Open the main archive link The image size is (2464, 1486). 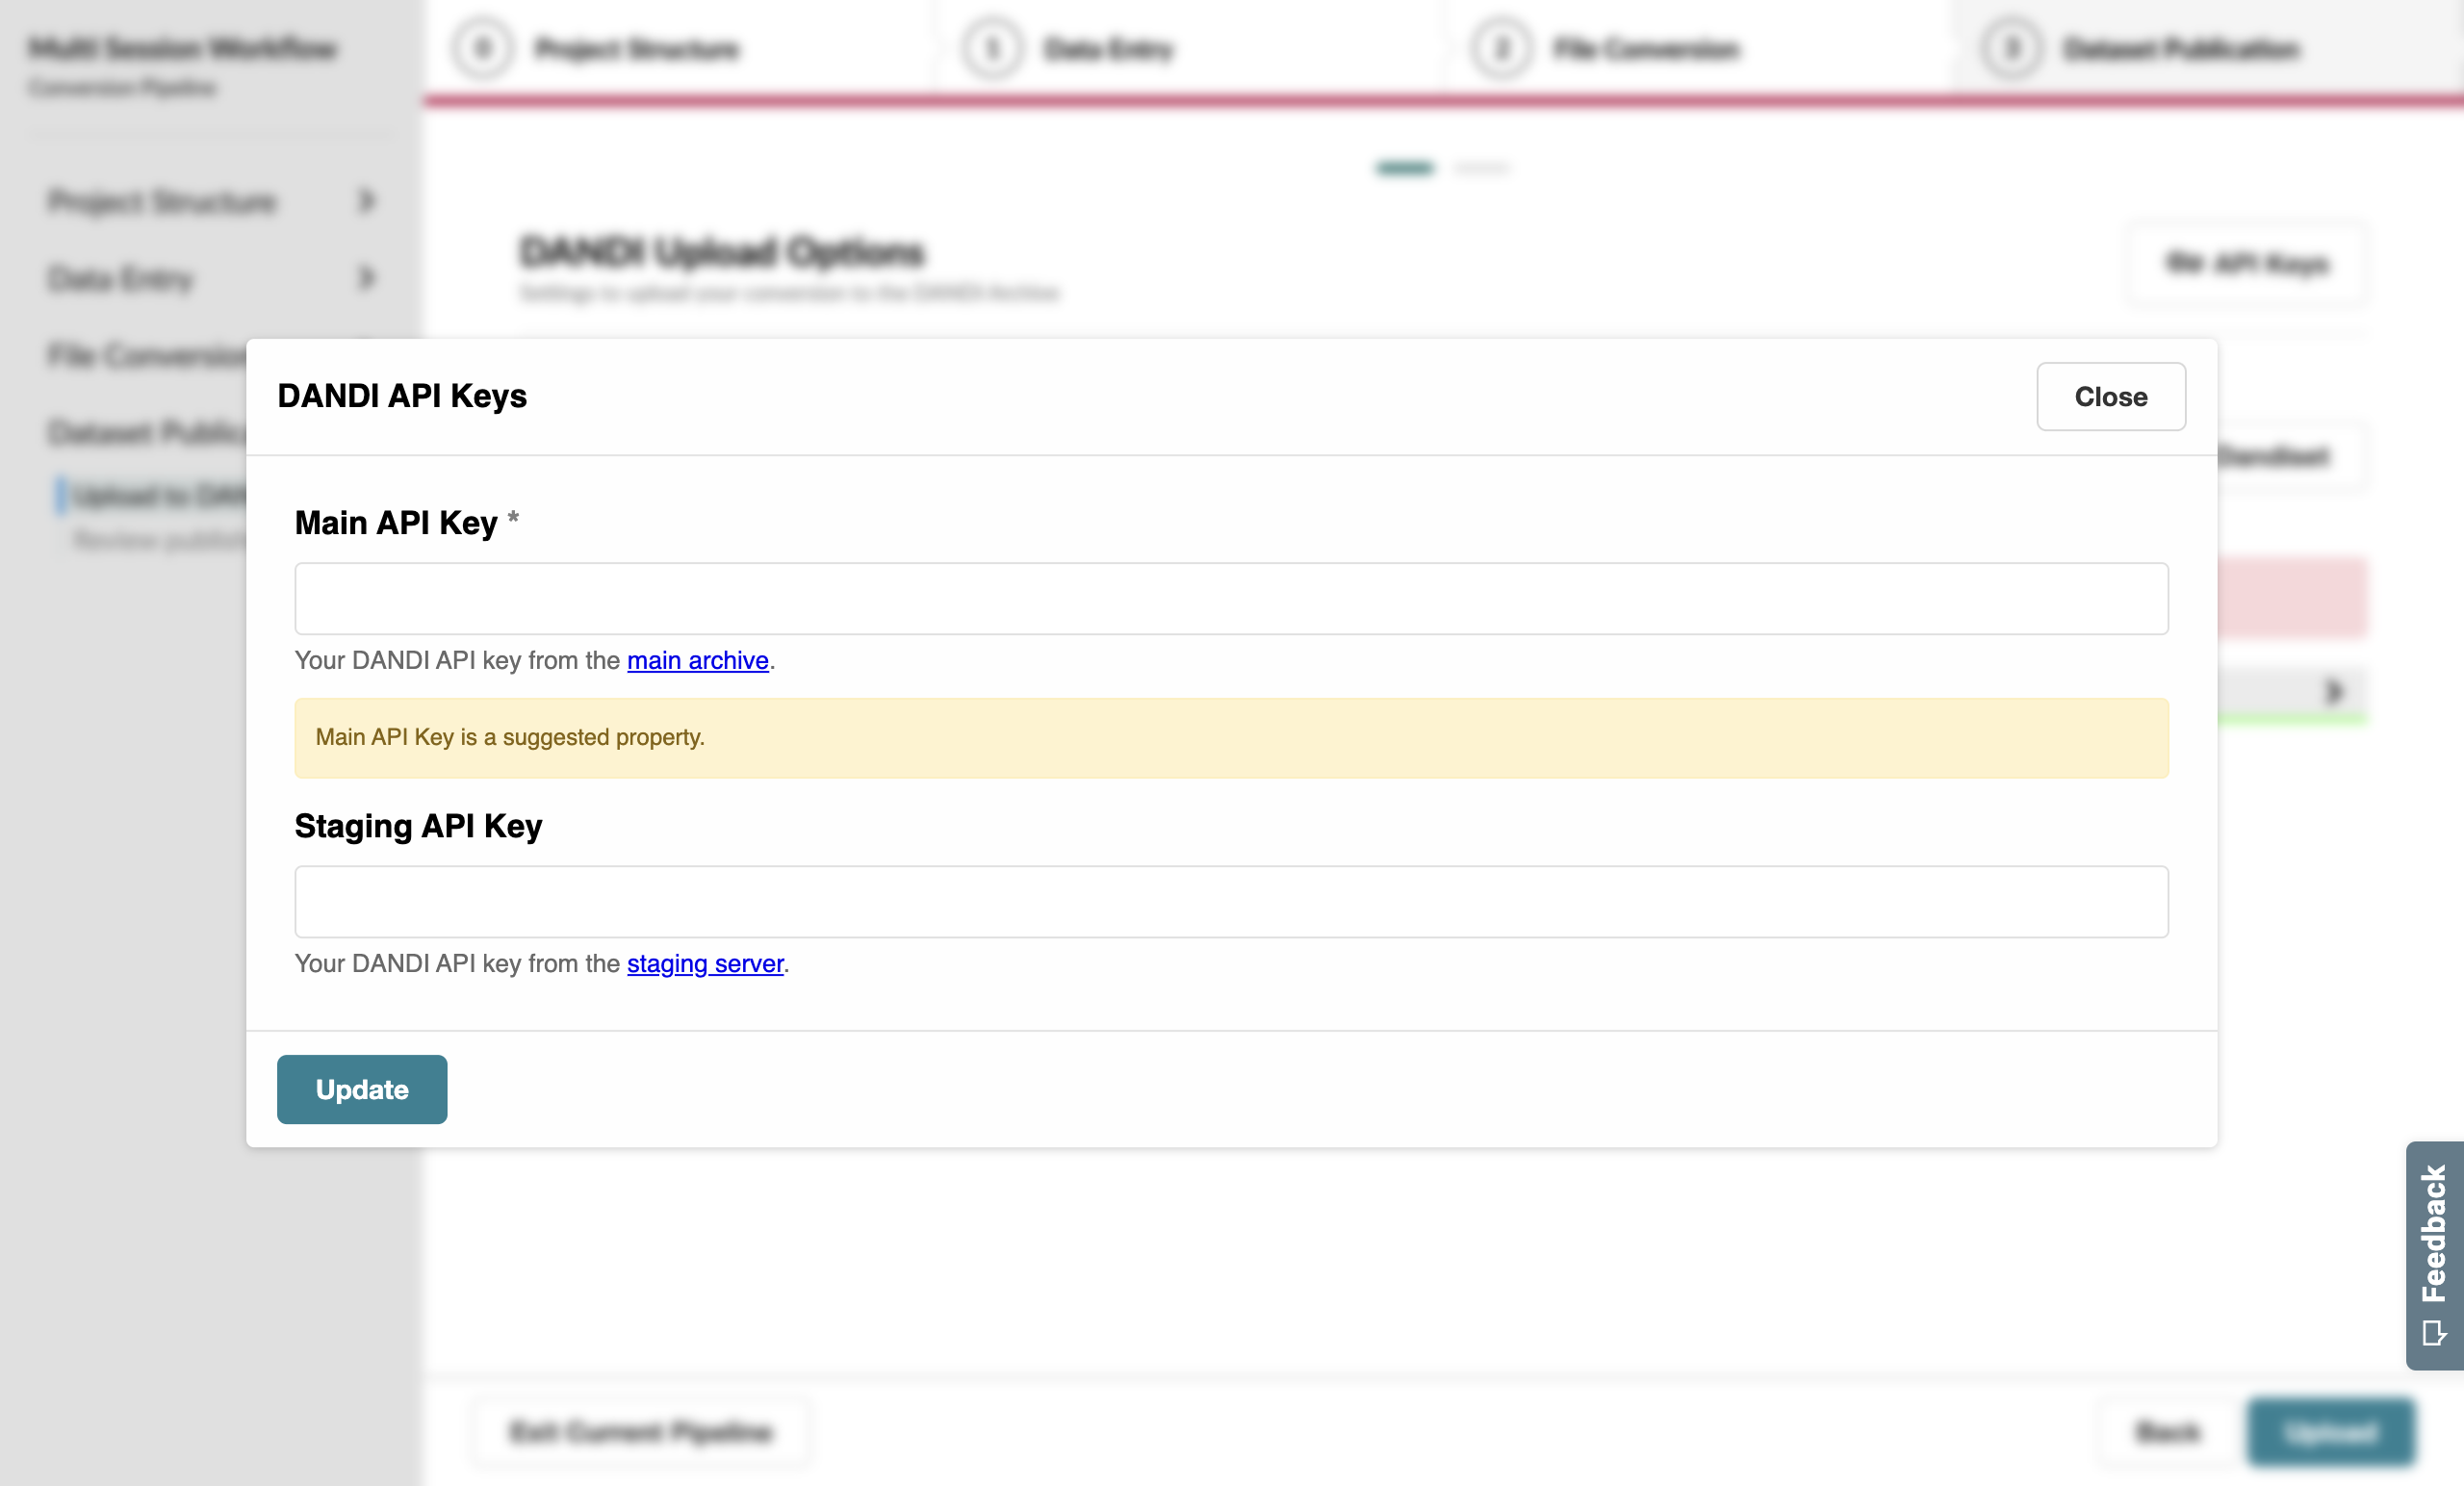(697, 660)
